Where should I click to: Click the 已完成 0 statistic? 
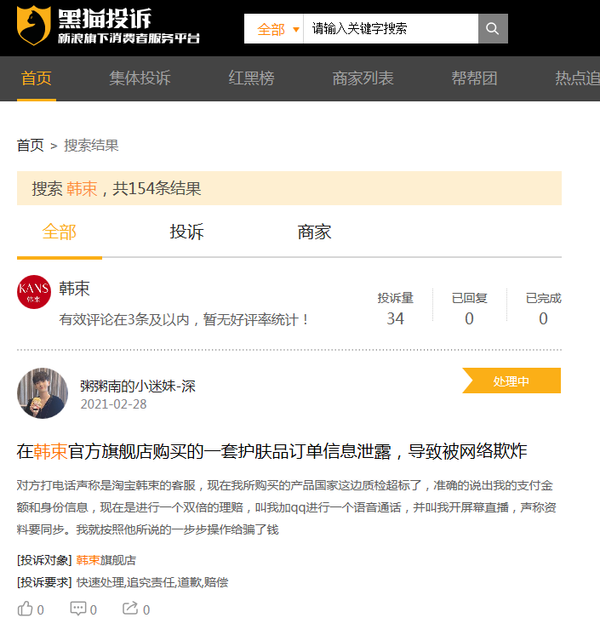point(544,309)
